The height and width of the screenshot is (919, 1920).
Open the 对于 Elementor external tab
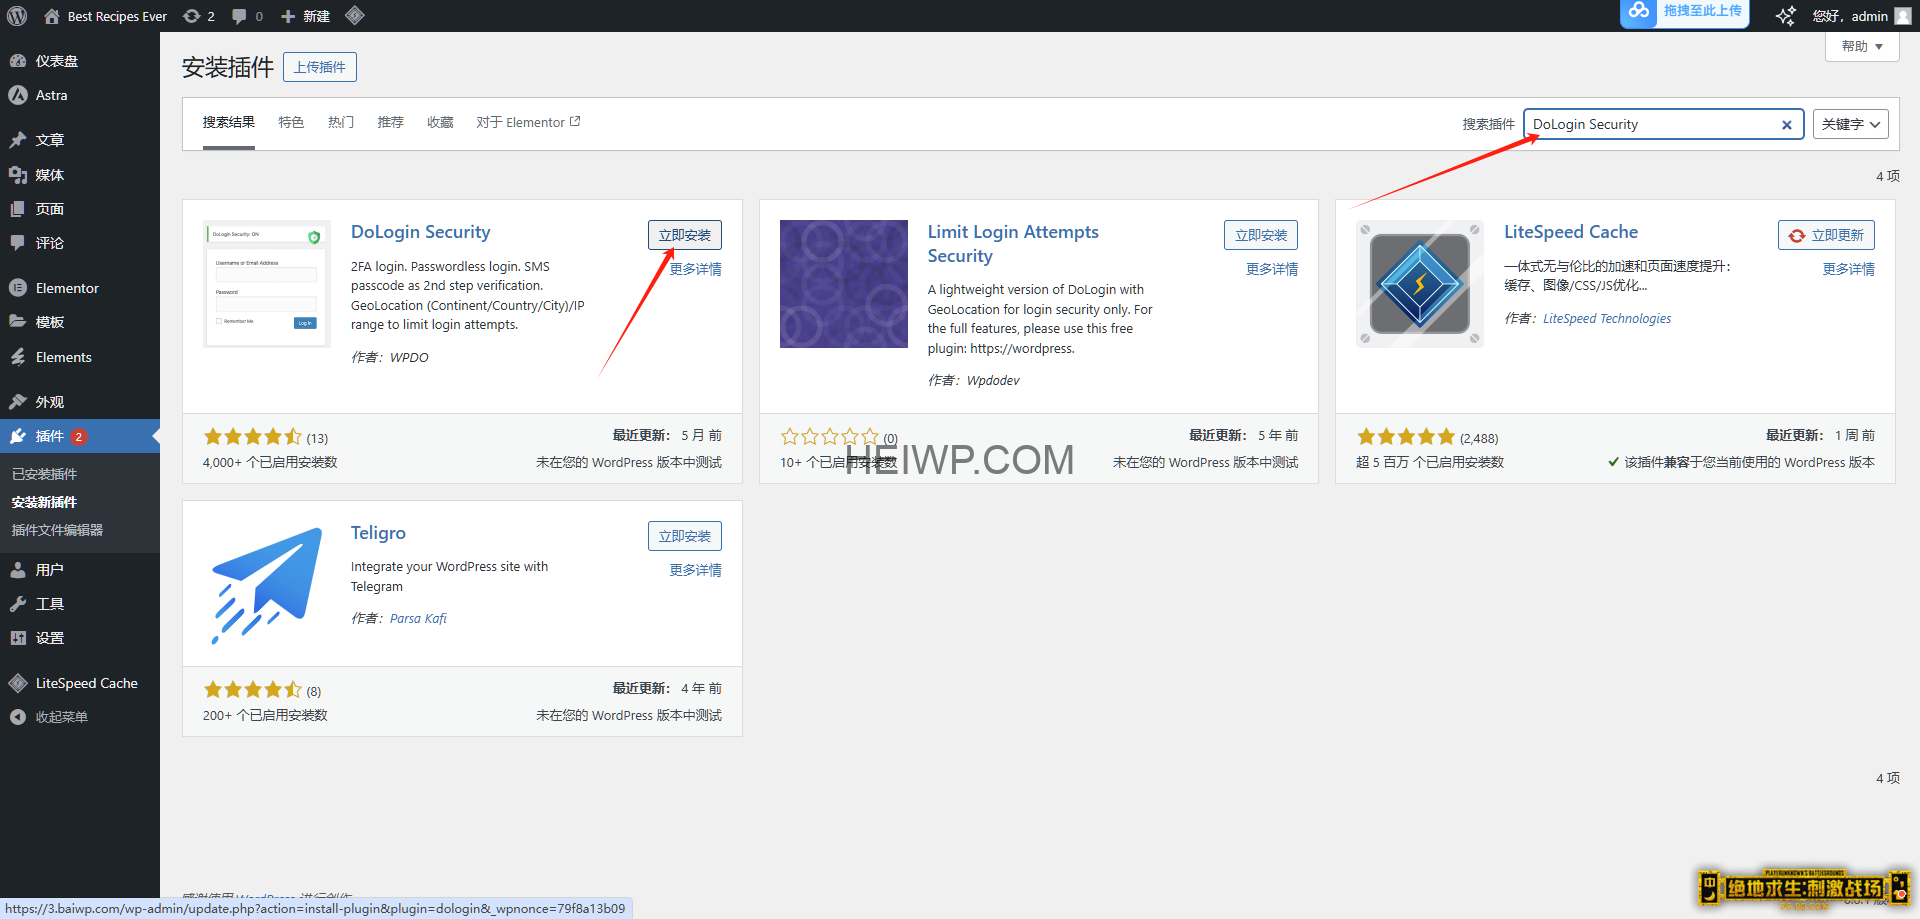[528, 122]
